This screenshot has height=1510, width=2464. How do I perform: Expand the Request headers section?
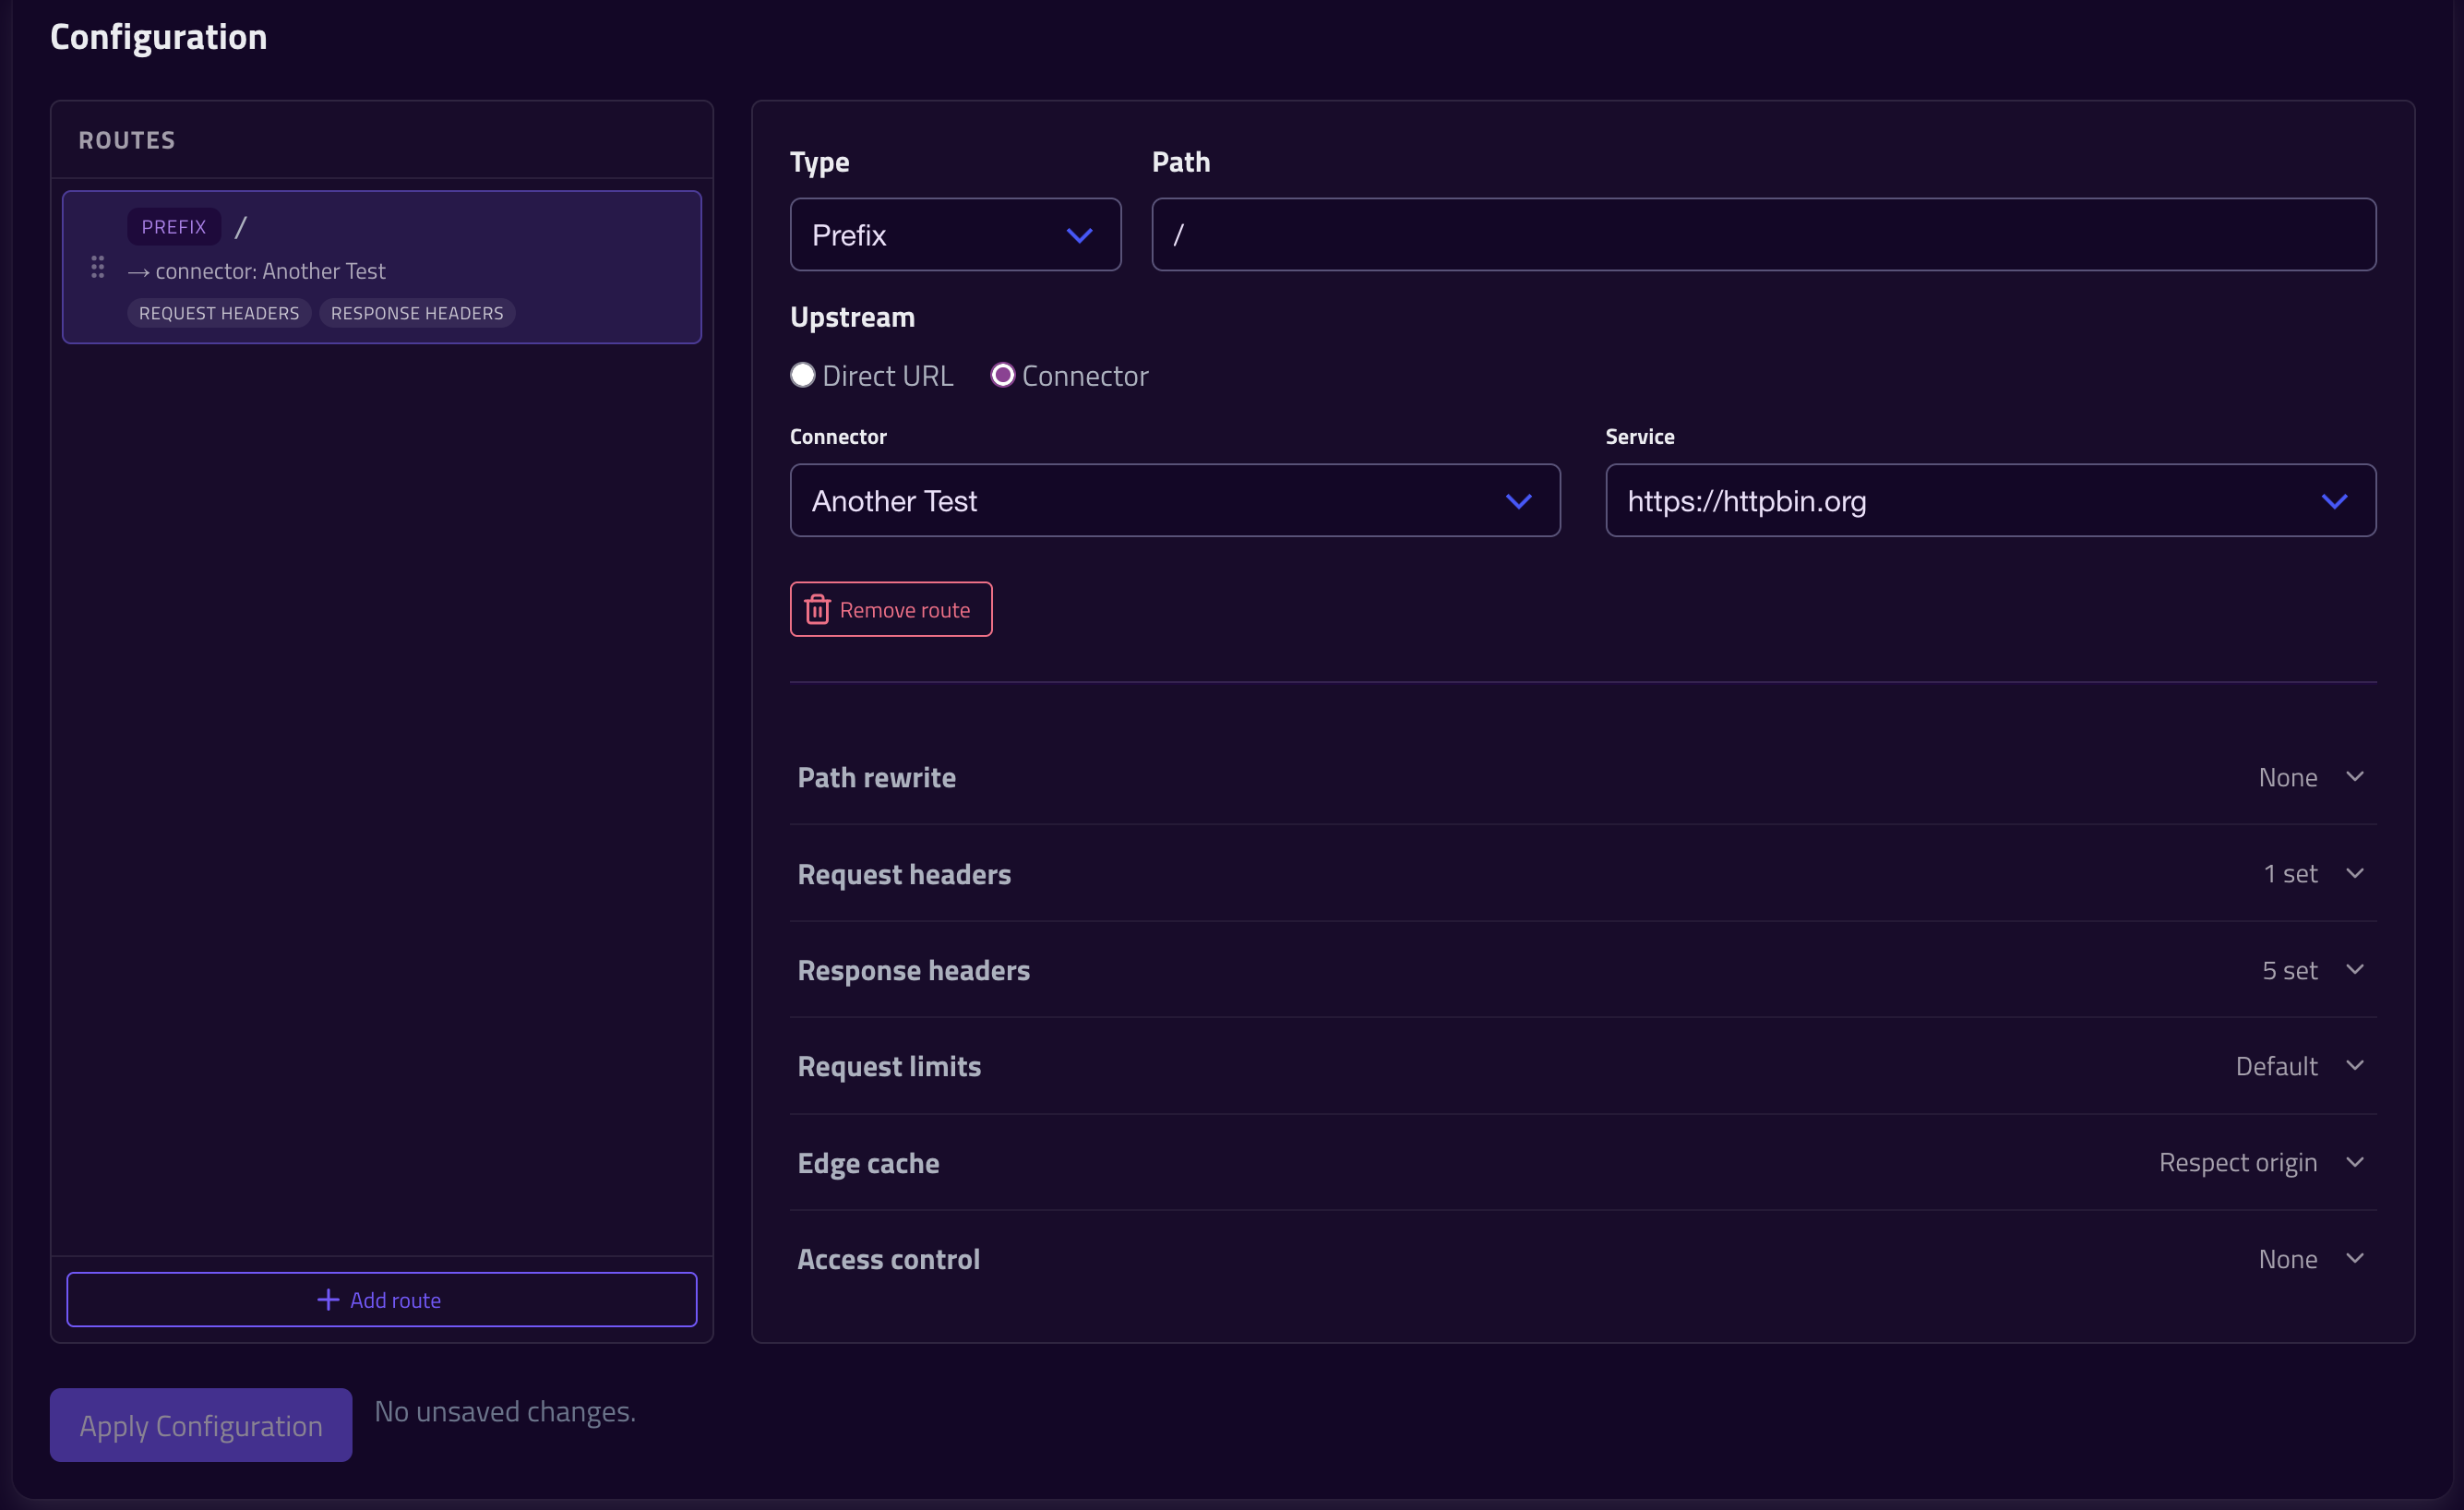1582,873
